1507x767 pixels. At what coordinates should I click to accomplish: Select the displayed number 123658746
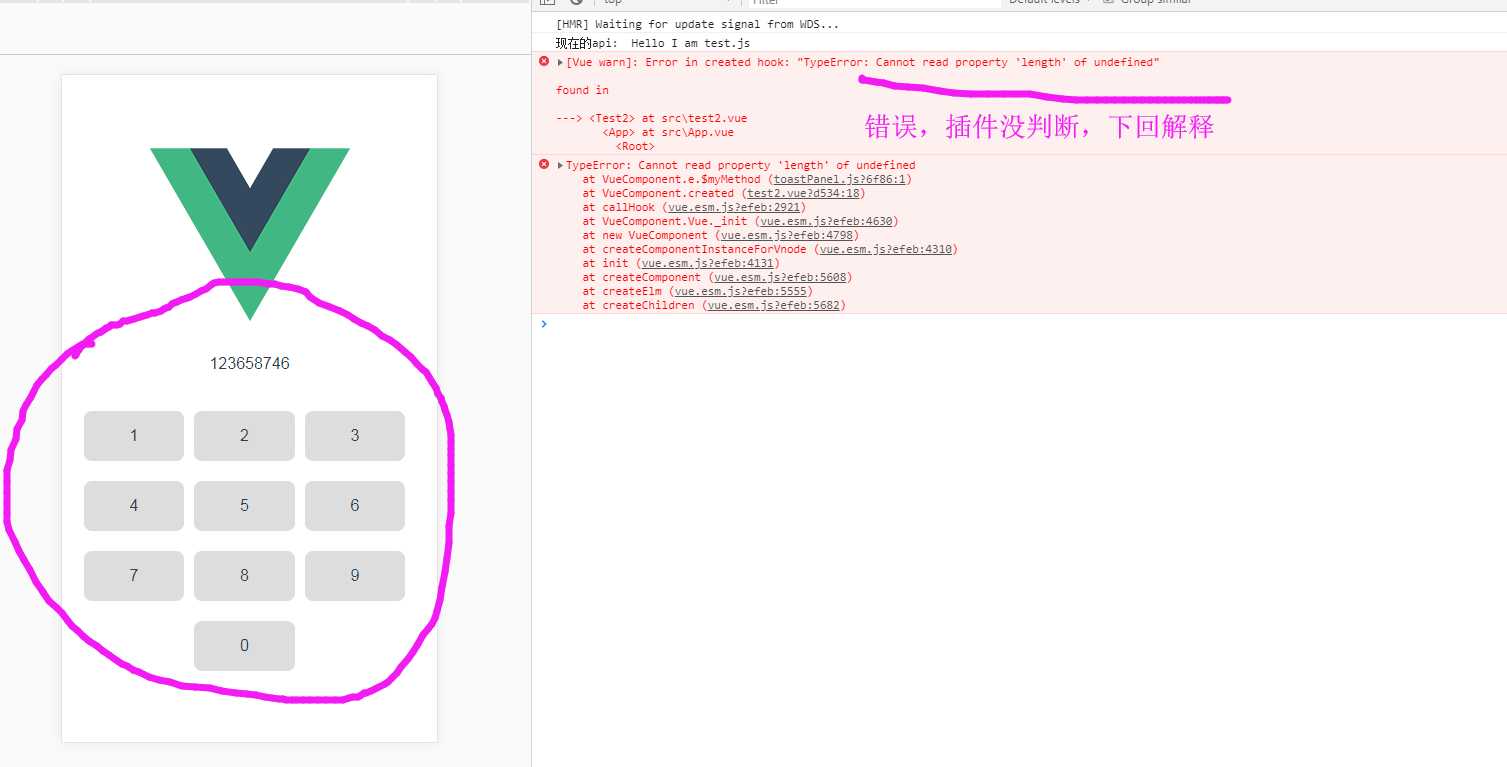pos(250,363)
